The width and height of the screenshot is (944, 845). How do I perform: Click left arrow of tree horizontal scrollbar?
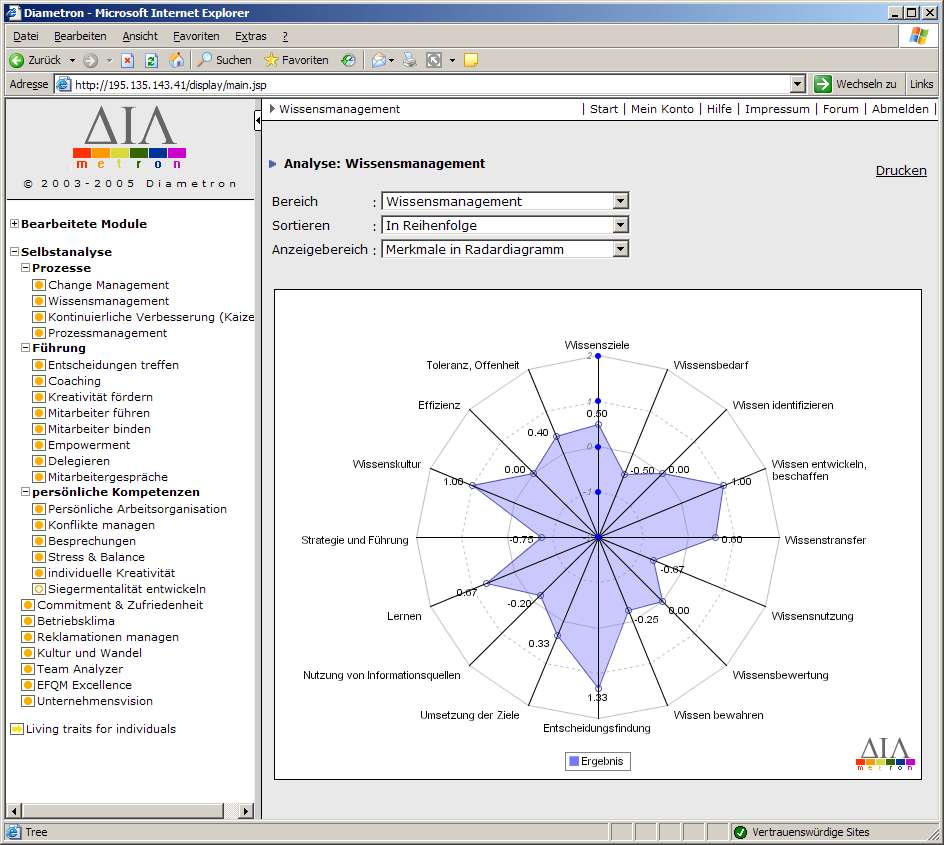(x=14, y=811)
